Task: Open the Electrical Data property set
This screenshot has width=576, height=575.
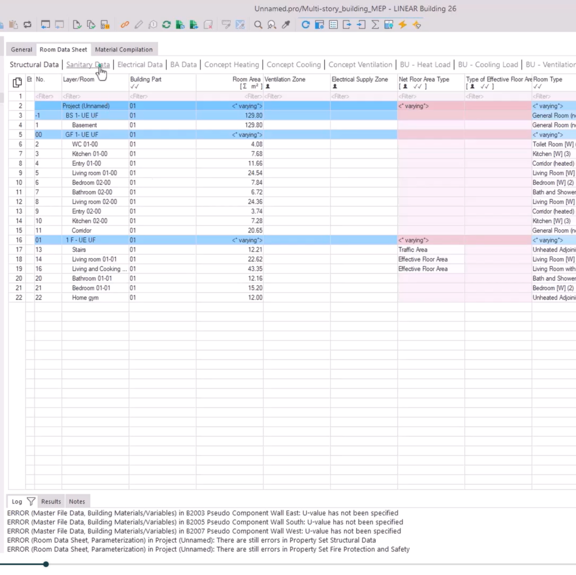Action: (x=140, y=65)
